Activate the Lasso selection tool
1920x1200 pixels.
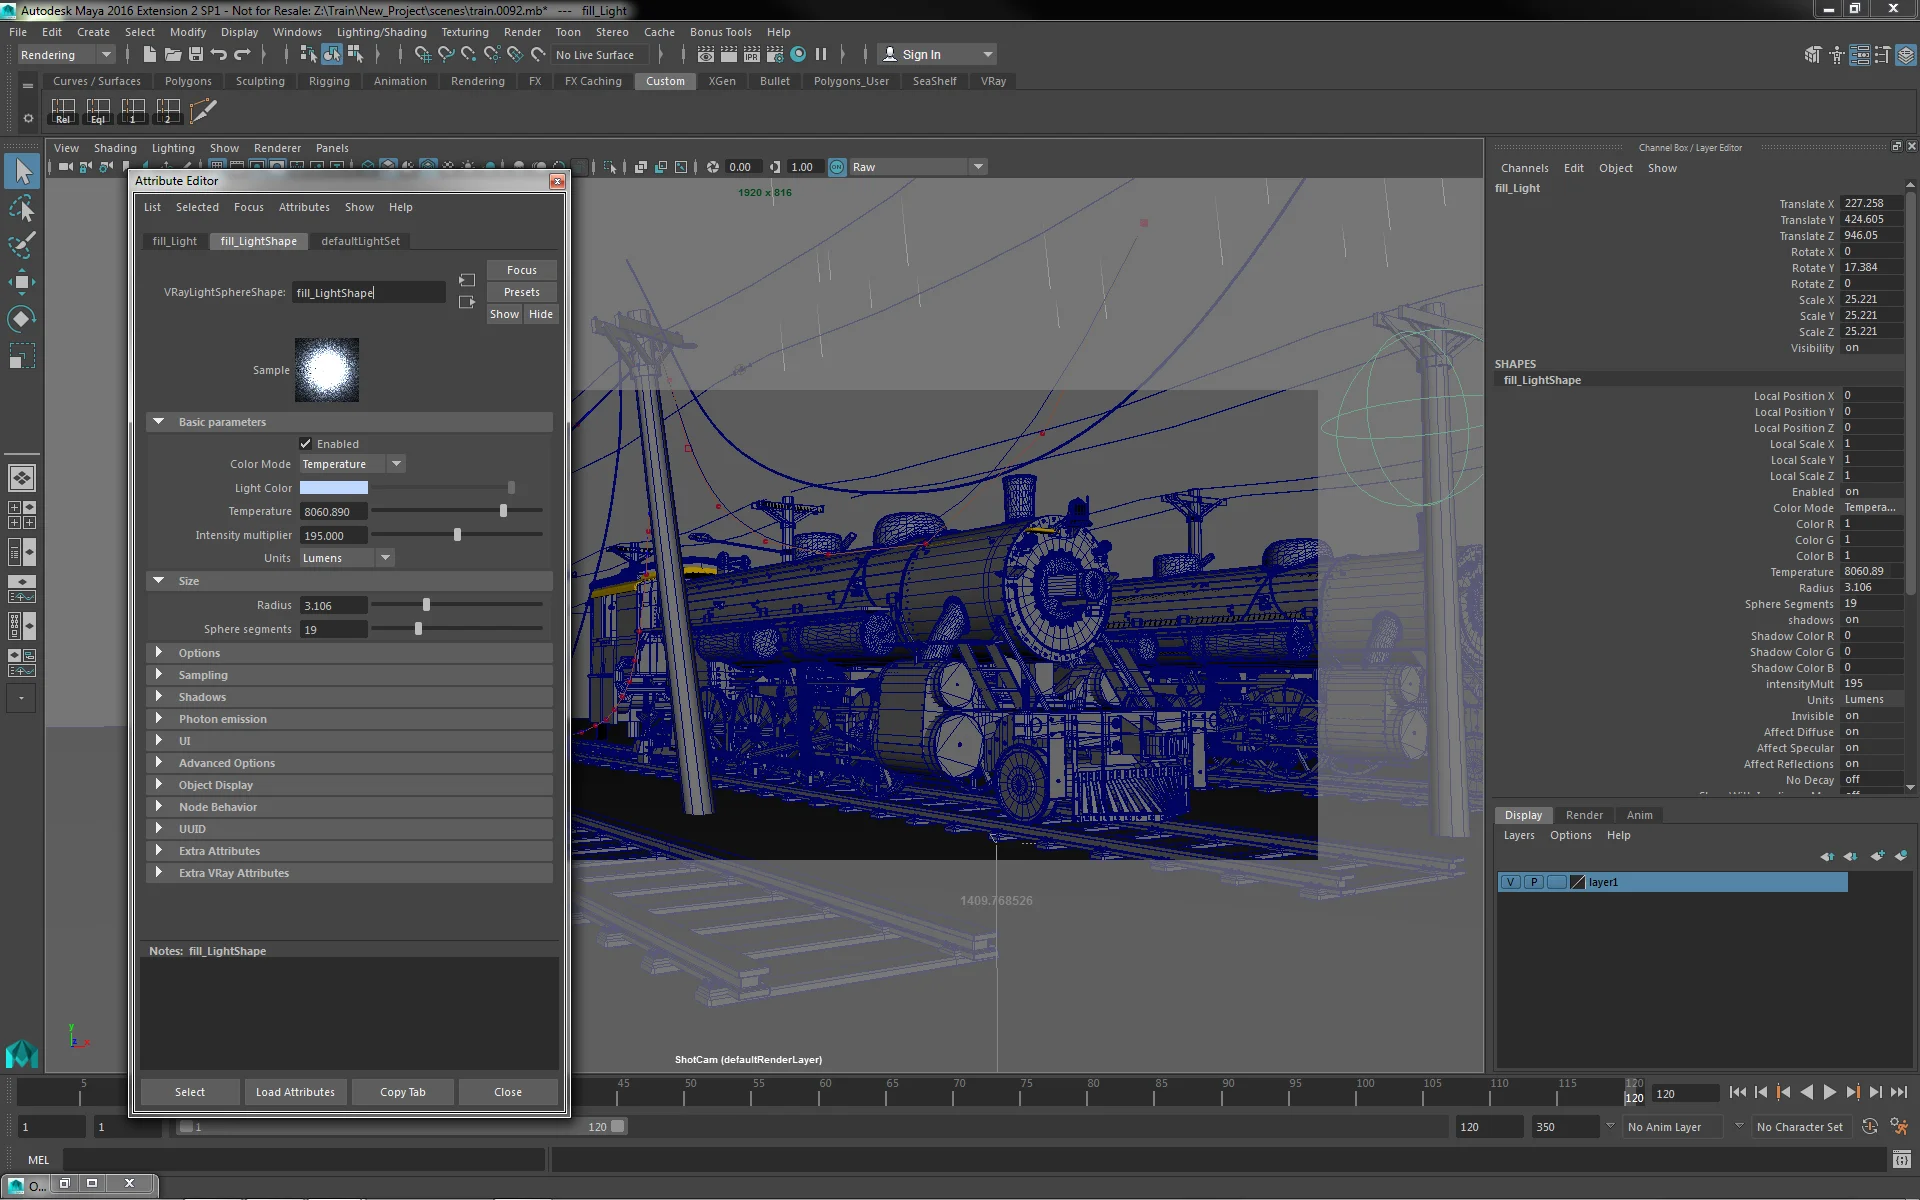(x=22, y=209)
